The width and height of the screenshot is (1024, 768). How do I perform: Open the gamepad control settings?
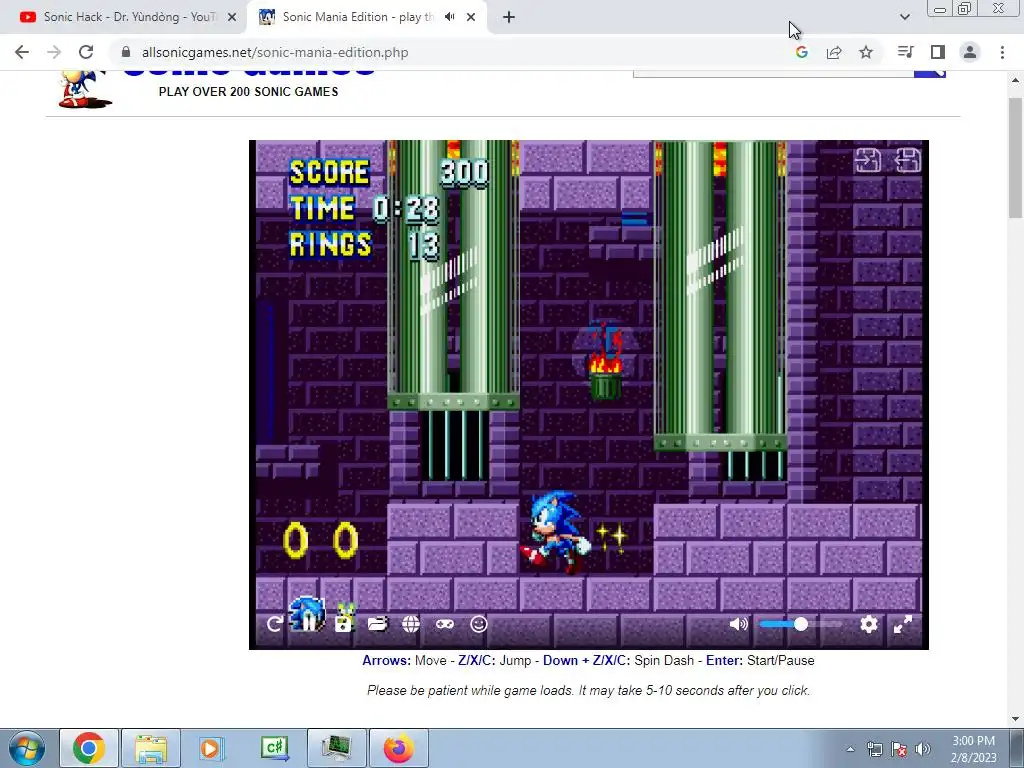[x=445, y=624]
